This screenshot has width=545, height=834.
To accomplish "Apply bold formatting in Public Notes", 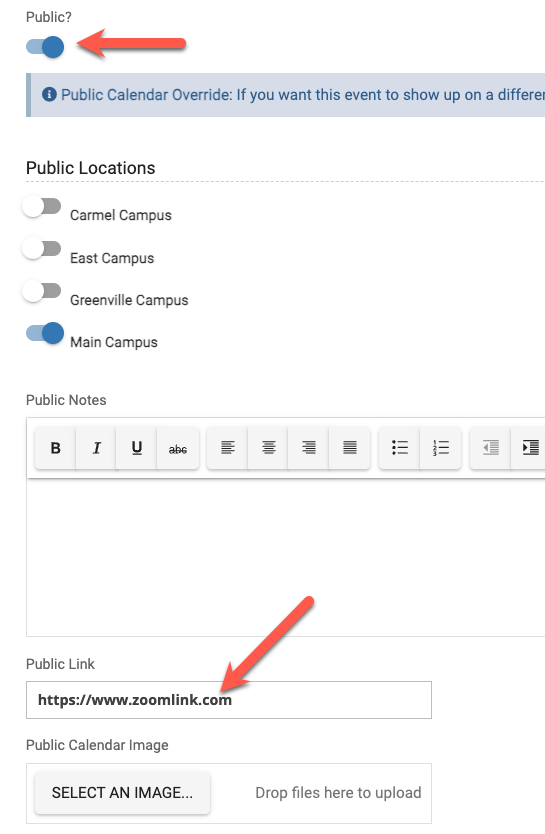I will tap(55, 448).
